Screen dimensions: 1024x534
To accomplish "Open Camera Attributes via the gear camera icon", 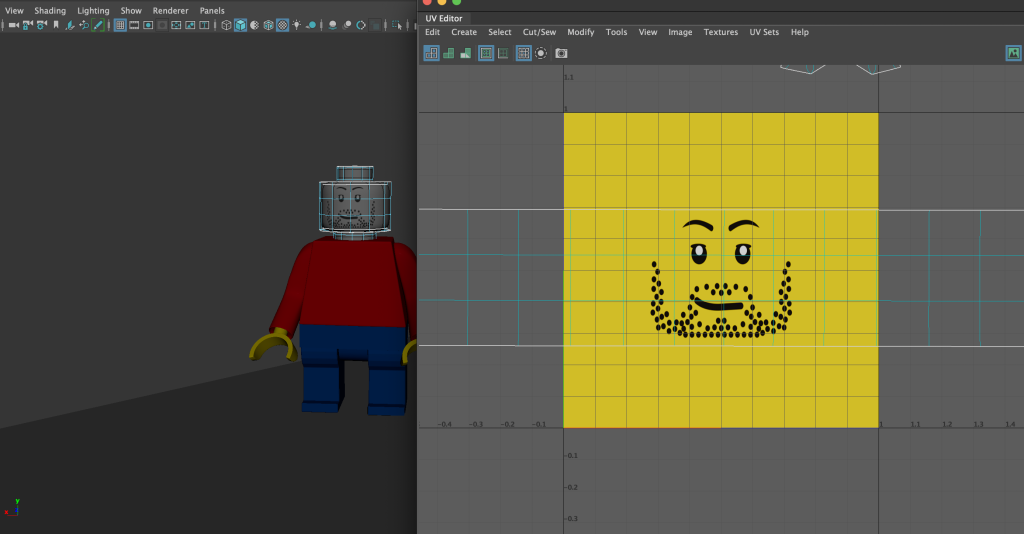I will coord(42,25).
